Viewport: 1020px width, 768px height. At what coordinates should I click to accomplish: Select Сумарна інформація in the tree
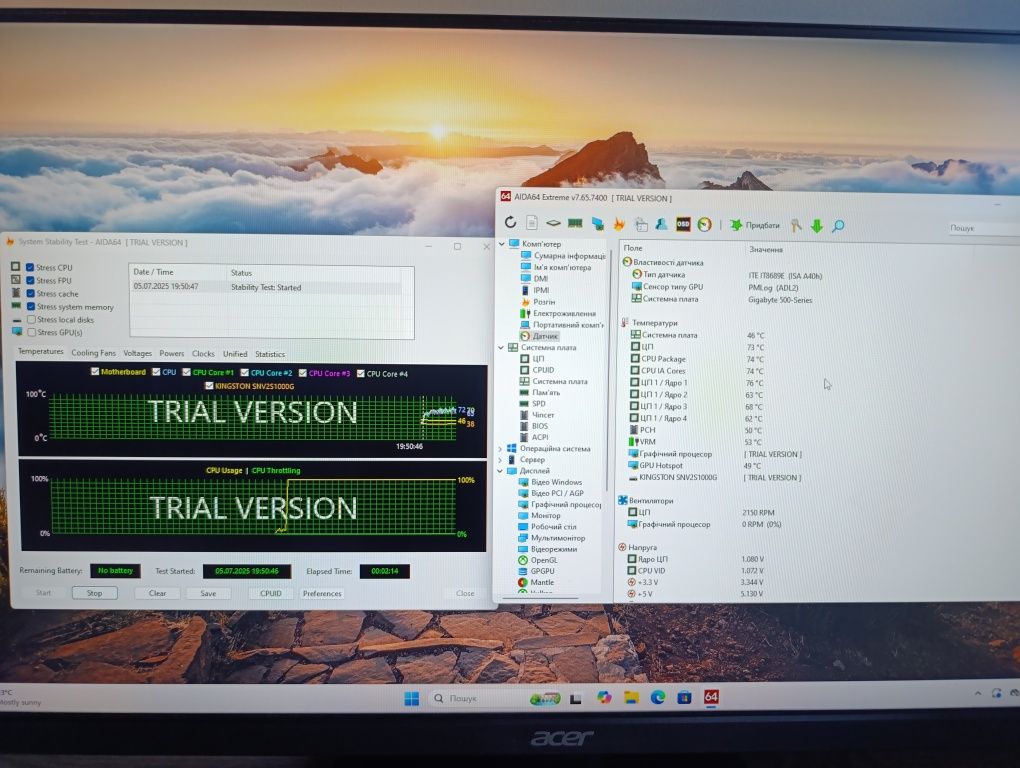(x=563, y=256)
